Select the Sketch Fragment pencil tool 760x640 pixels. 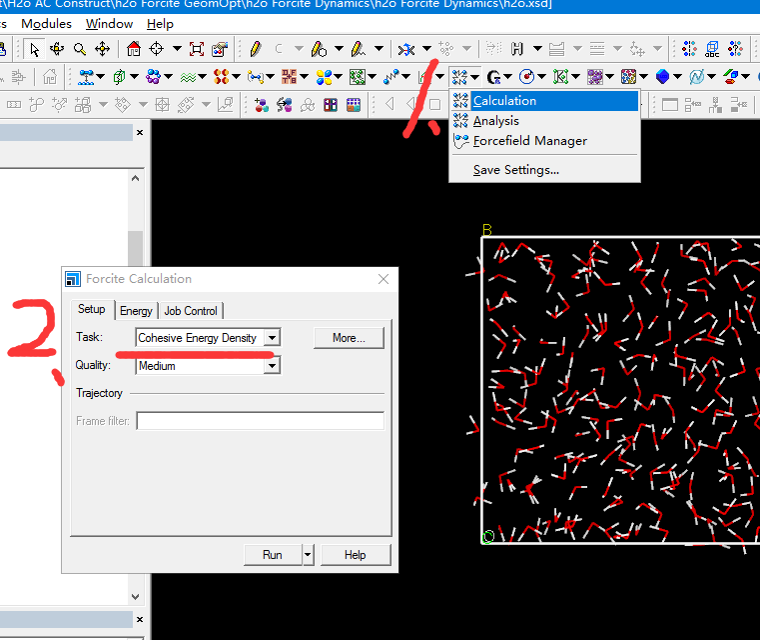pyautogui.click(x=358, y=49)
